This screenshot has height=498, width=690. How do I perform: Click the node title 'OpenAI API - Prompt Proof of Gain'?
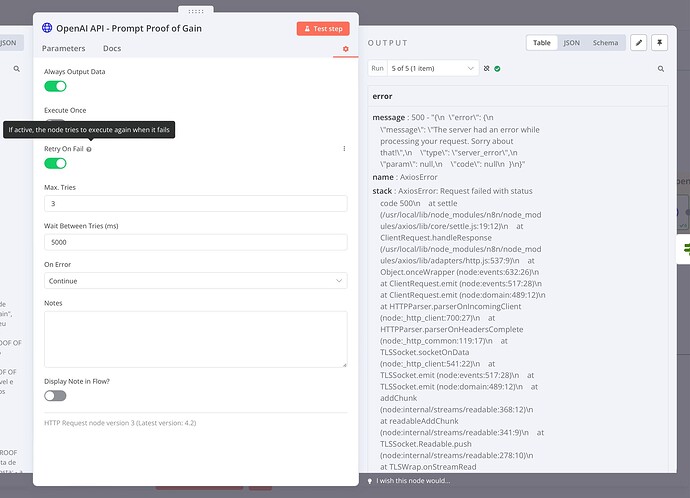[129, 29]
